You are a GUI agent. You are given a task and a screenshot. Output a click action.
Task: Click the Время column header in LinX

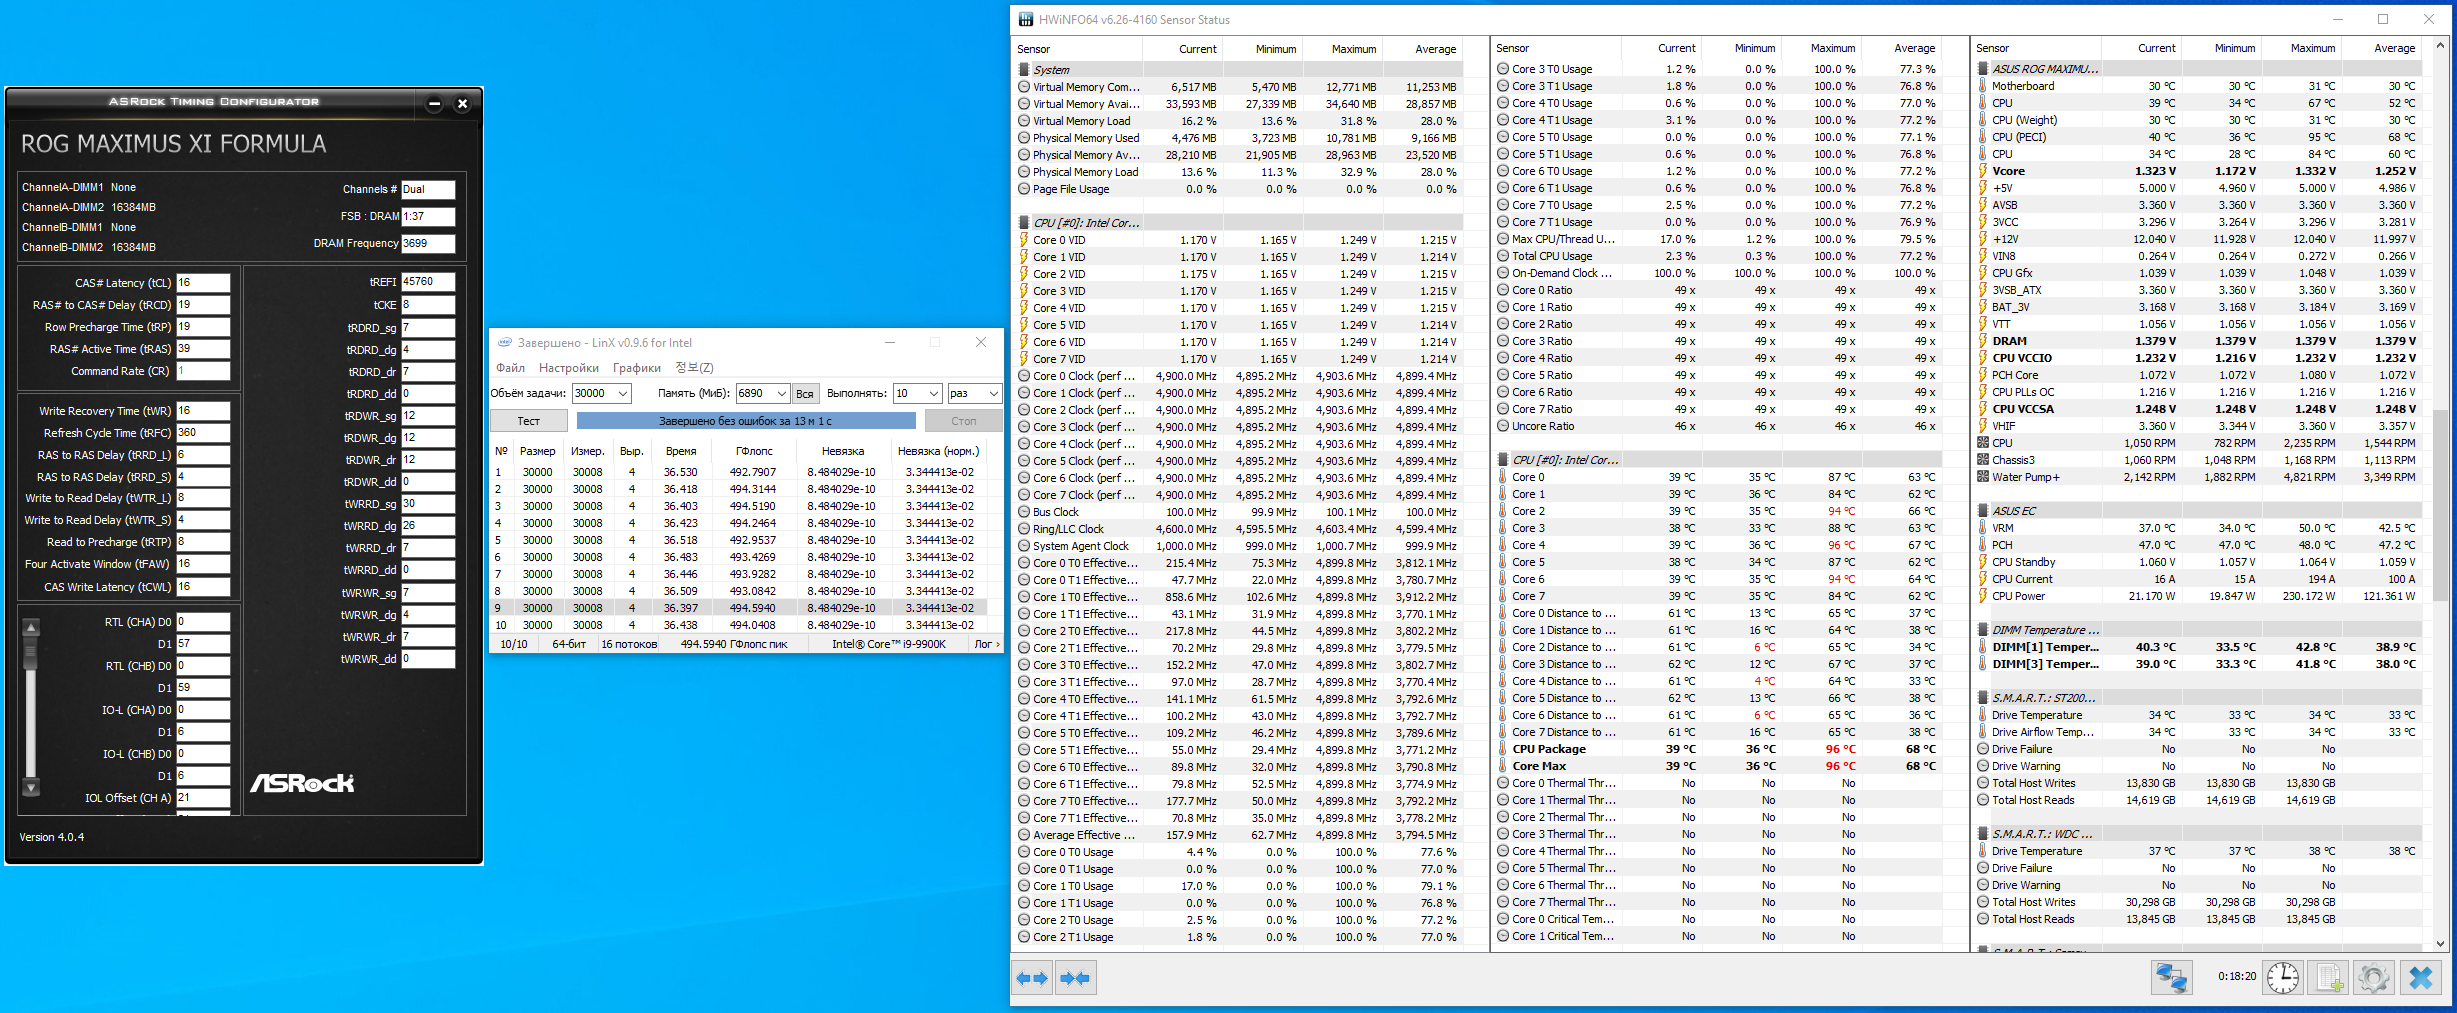pos(681,451)
